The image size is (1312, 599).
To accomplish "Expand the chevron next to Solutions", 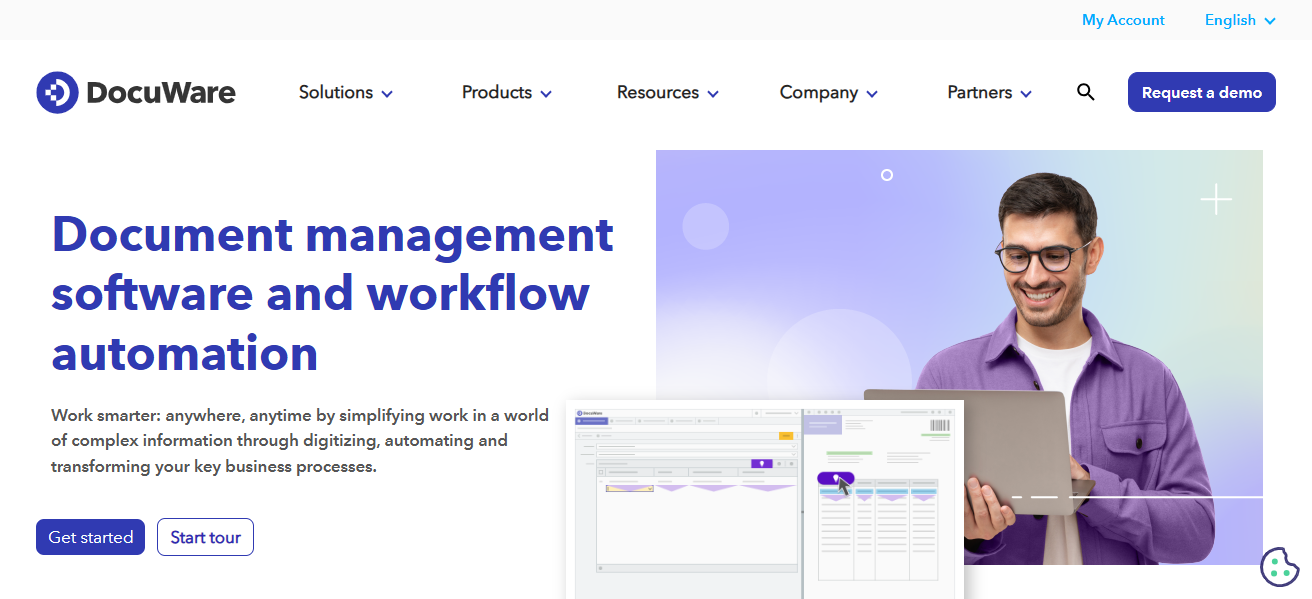I will pyautogui.click(x=387, y=94).
